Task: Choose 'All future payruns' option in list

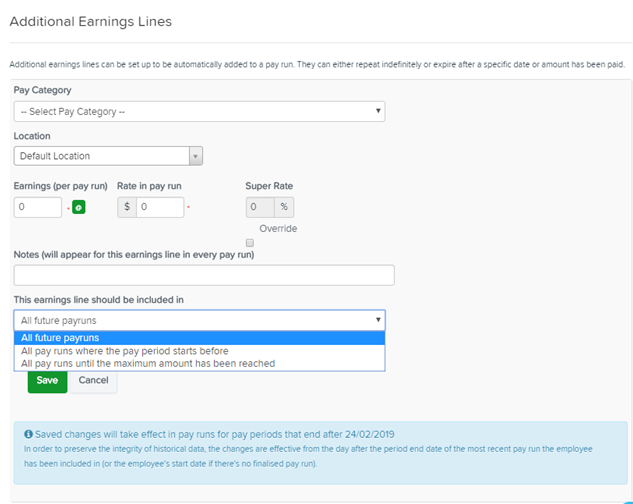Action: pos(199,338)
